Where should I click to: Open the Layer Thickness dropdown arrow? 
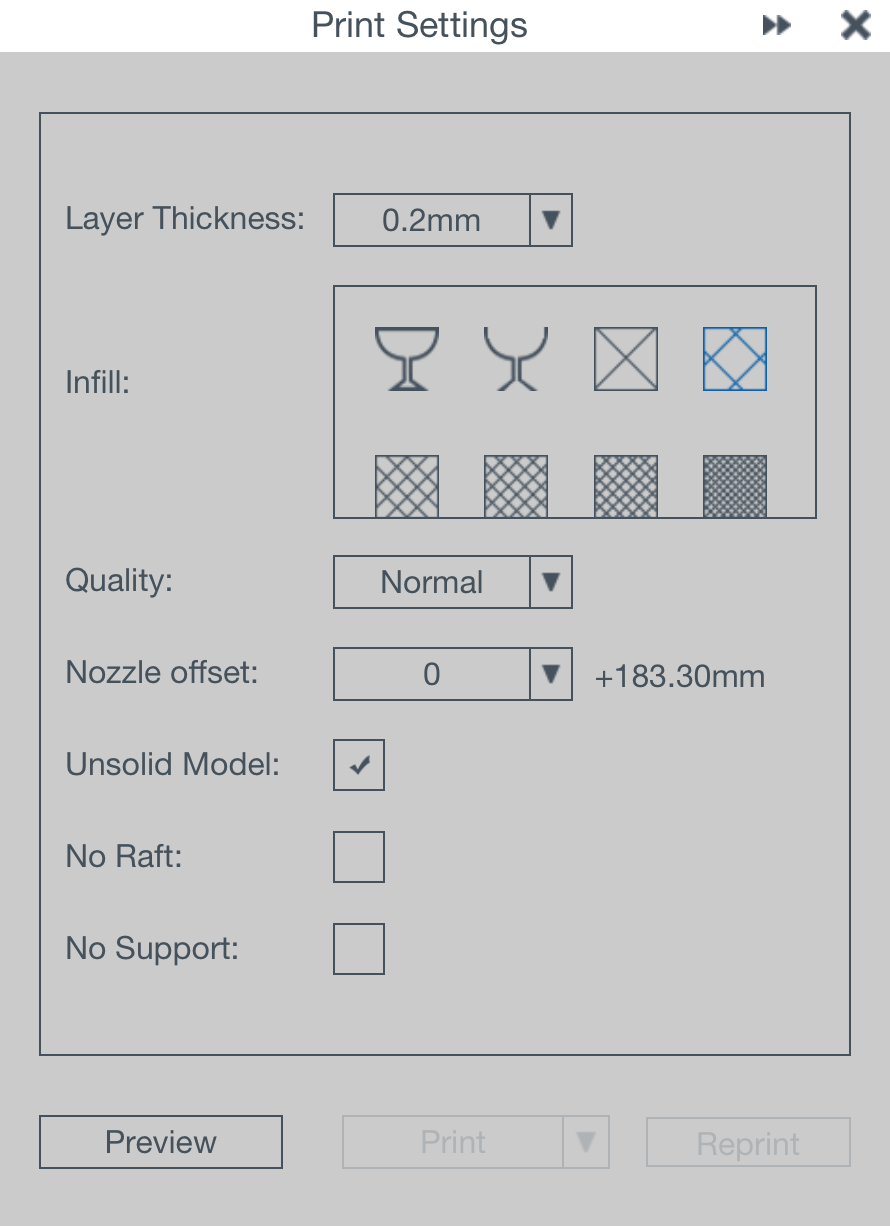pyautogui.click(x=550, y=220)
